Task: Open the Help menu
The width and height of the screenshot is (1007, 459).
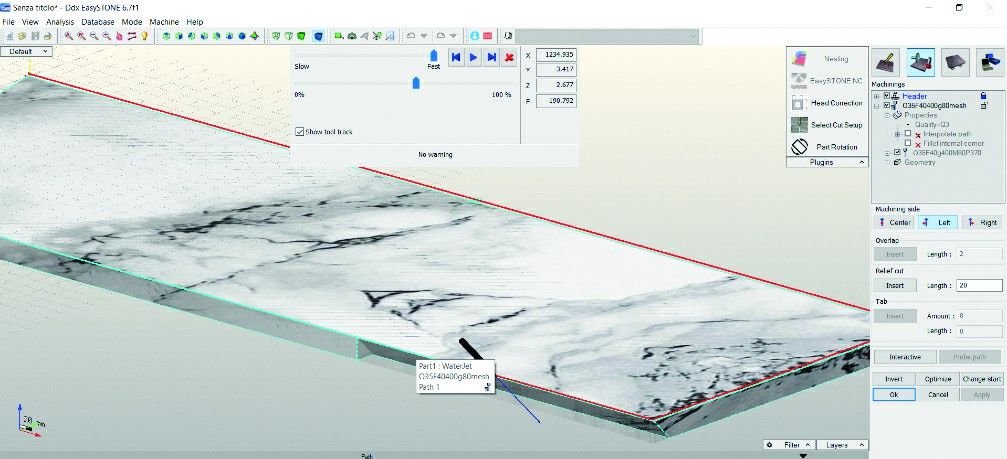Action: (x=195, y=22)
